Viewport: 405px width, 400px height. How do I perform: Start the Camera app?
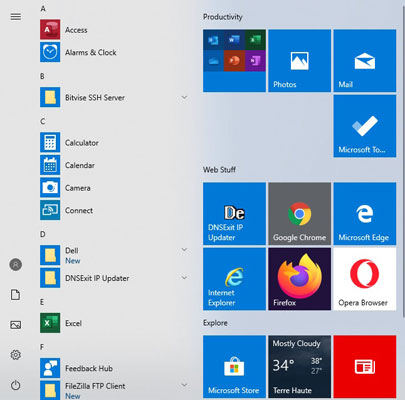(114, 188)
